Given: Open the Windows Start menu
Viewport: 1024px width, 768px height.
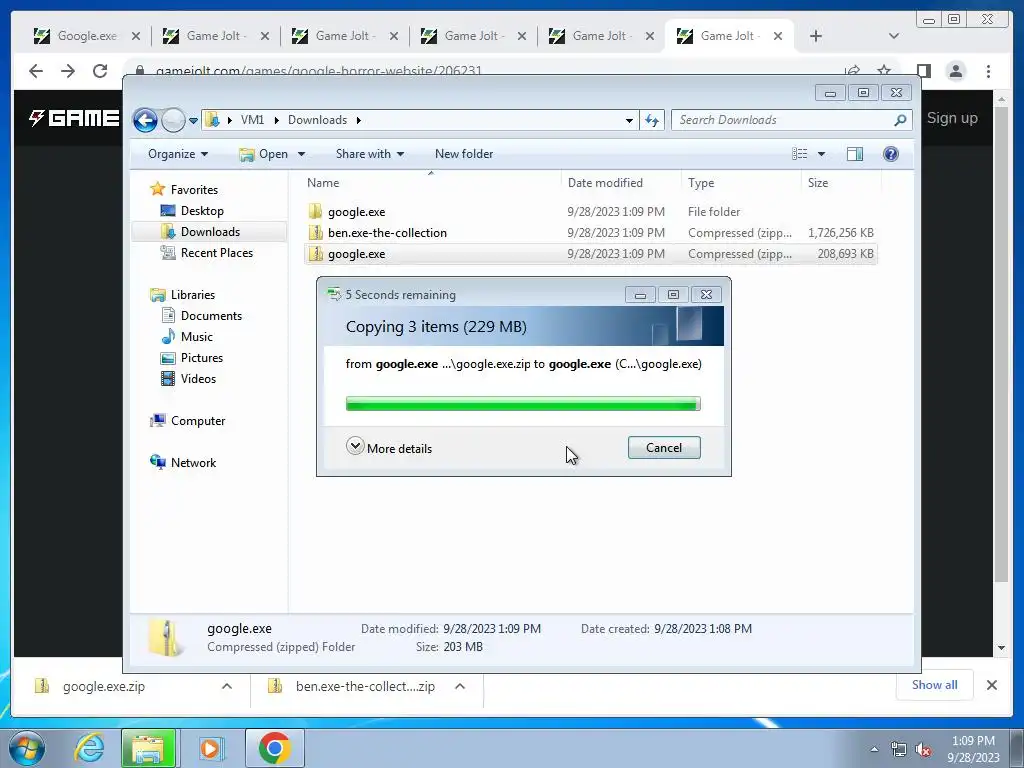Looking at the screenshot, I should coord(27,748).
